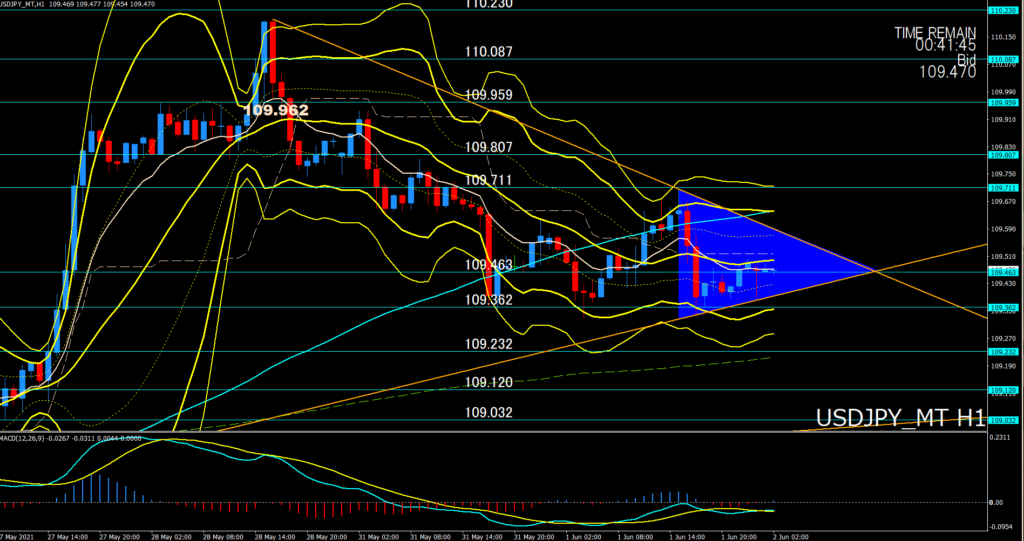Click the 'USDJPY_MT,H1' chart title at top-left
The image size is (1024, 541).
pos(22,4)
